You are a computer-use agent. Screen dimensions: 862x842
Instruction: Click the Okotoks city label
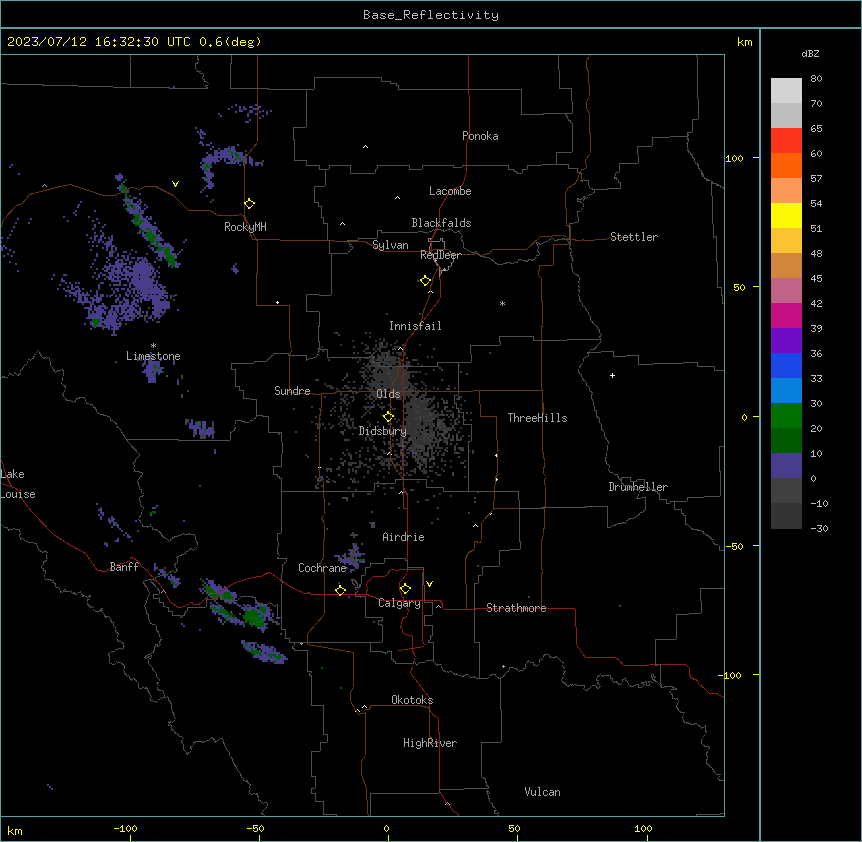coord(412,700)
